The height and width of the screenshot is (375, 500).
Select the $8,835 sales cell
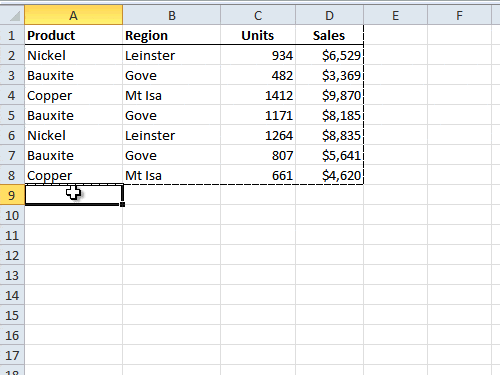(329, 135)
